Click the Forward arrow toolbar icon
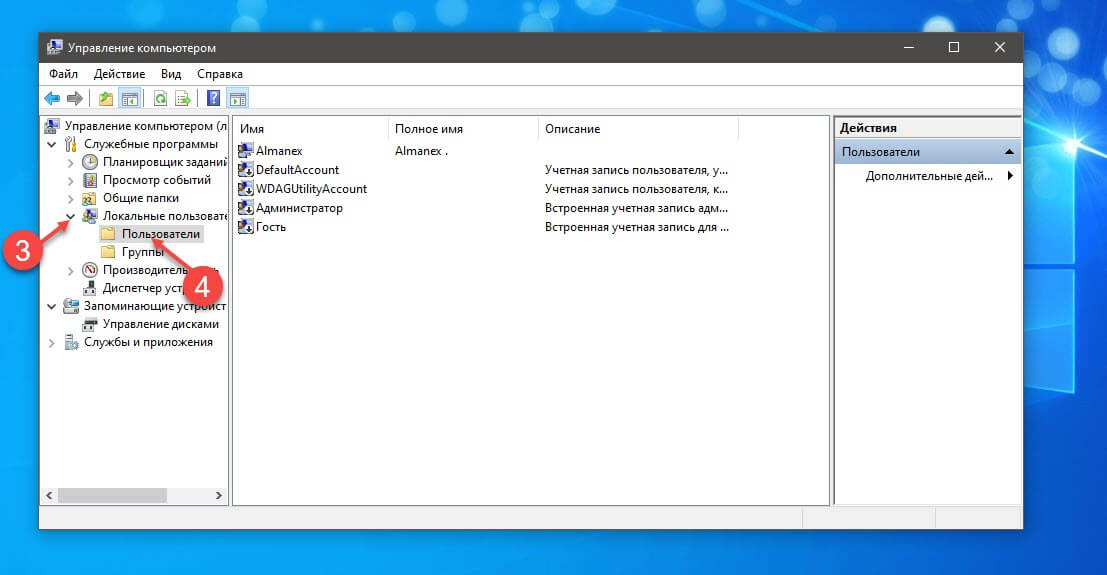The image size is (1107, 575). (75, 98)
